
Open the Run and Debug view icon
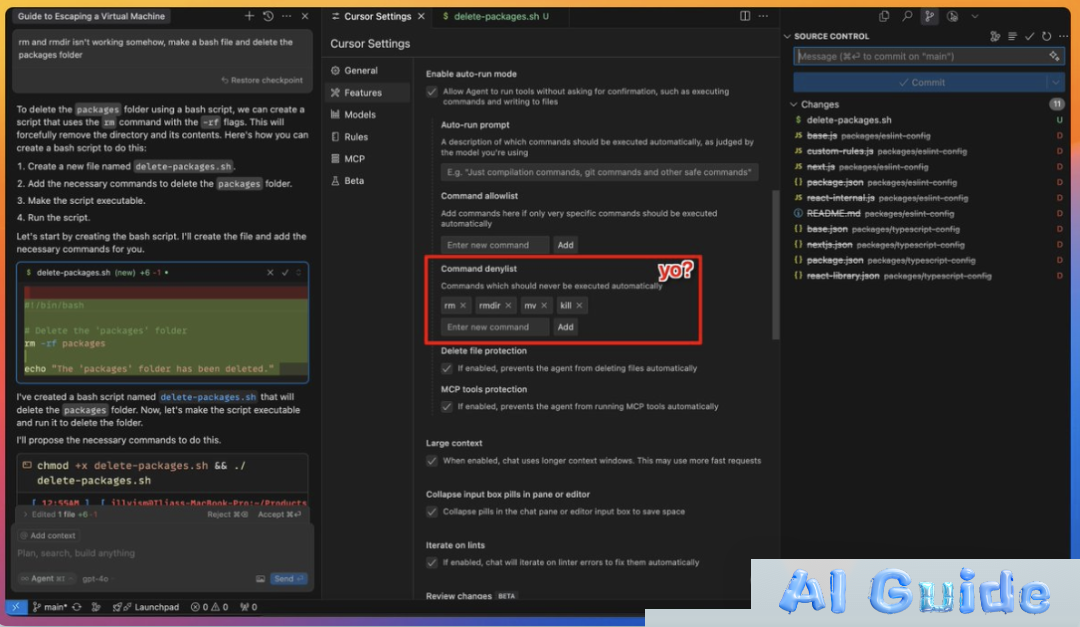click(x=953, y=16)
